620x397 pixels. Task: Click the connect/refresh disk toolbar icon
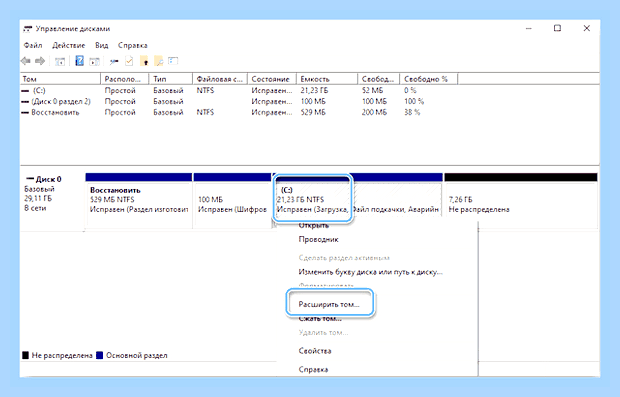tap(114, 61)
